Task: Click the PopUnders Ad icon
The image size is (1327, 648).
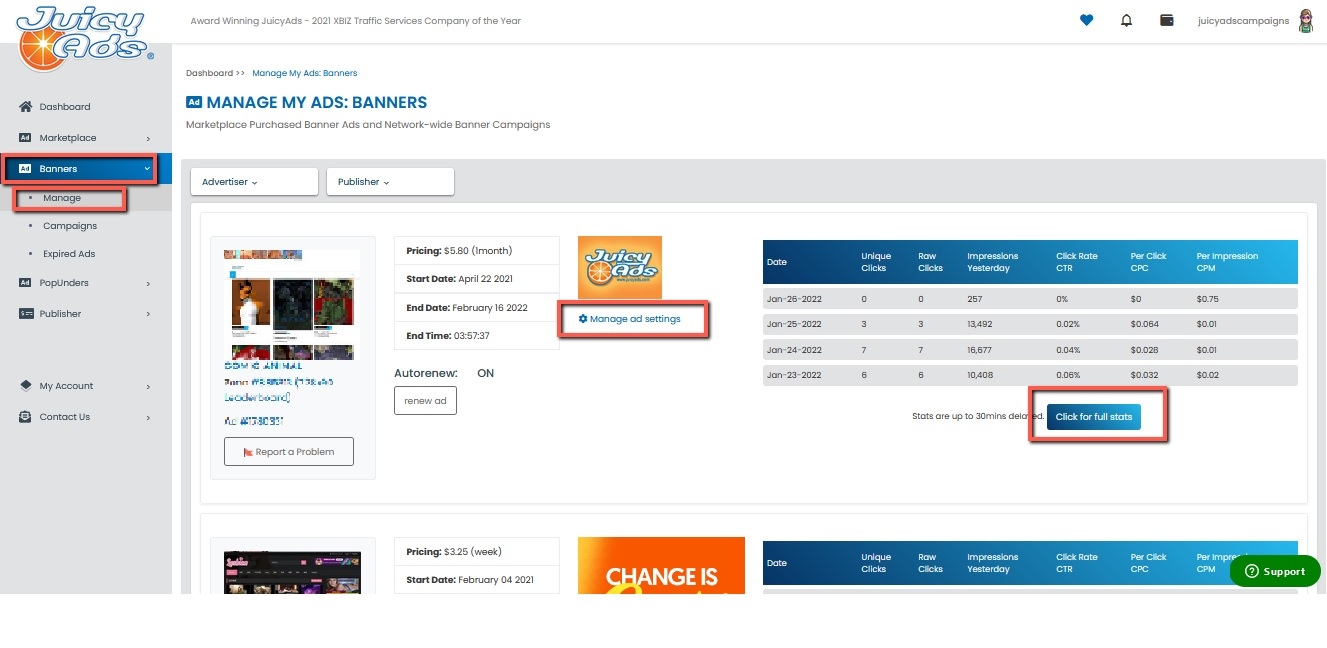Action: (26, 282)
